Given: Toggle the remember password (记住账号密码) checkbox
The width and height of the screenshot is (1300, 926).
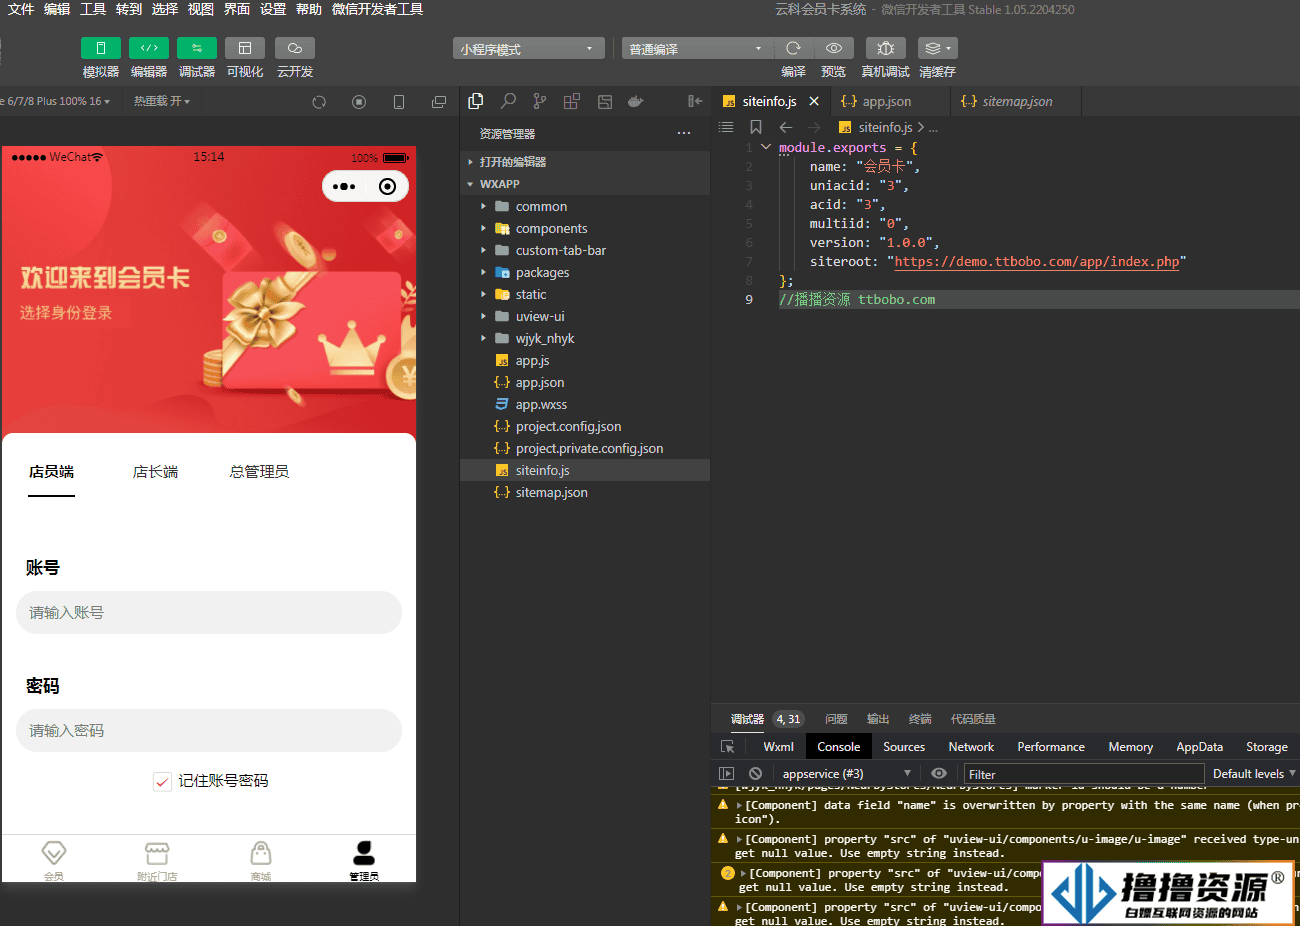Looking at the screenshot, I should pos(162,781).
